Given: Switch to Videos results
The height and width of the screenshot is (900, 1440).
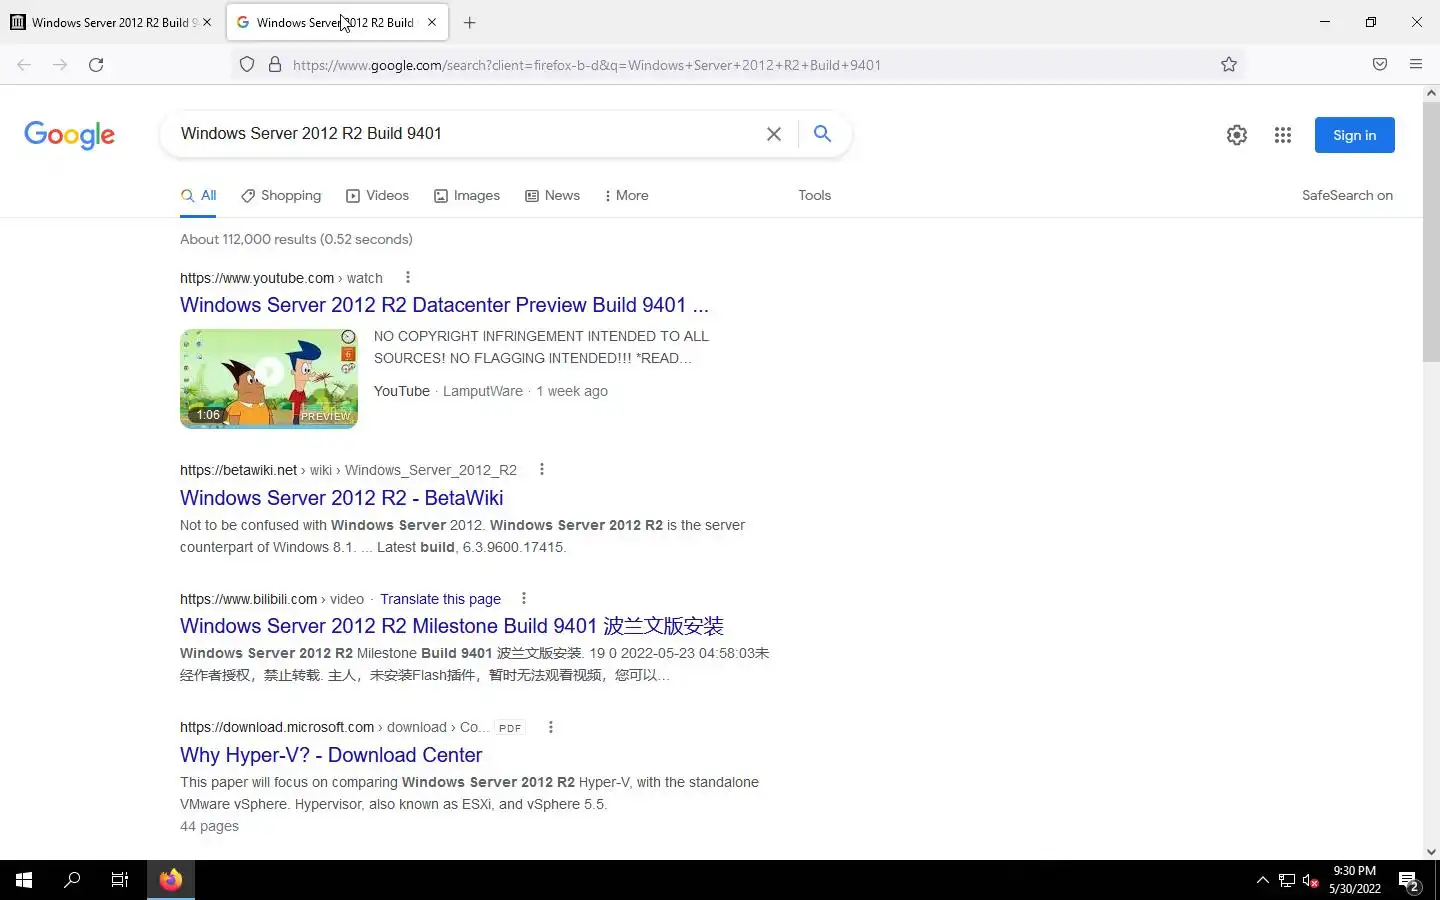Looking at the screenshot, I should 377,195.
